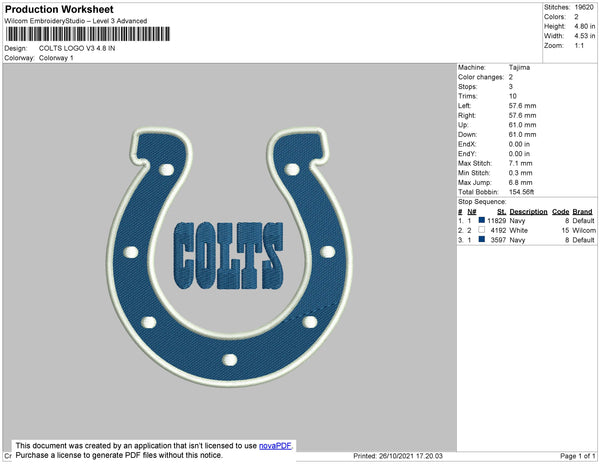
Task: Click the White swatch in stop 2
Action: 482,230
